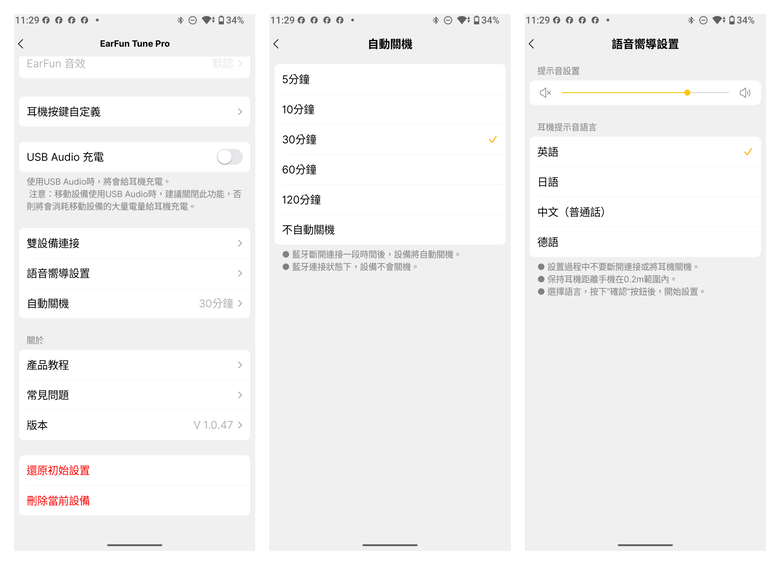780x565 pixels.
Task: Open 產品教程 page
Action: click(x=134, y=365)
